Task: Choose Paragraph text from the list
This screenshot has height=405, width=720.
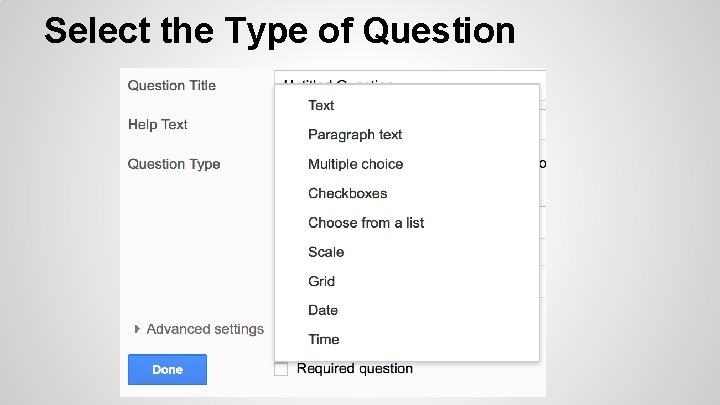Action: pyautogui.click(x=355, y=134)
